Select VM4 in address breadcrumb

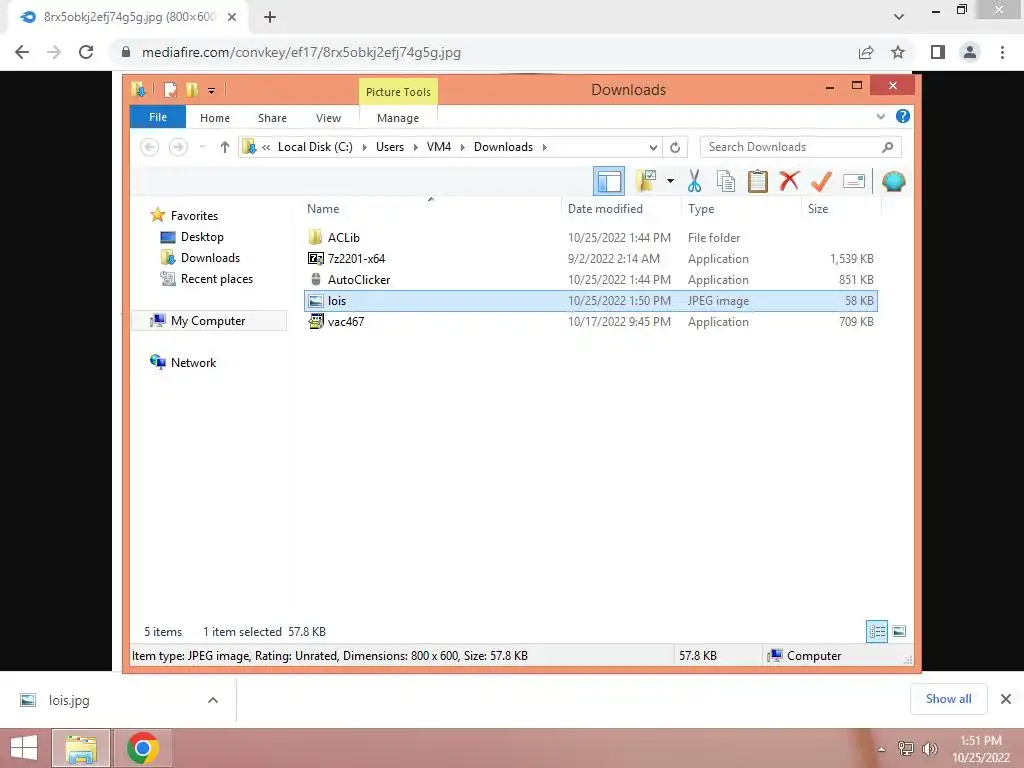(439, 147)
